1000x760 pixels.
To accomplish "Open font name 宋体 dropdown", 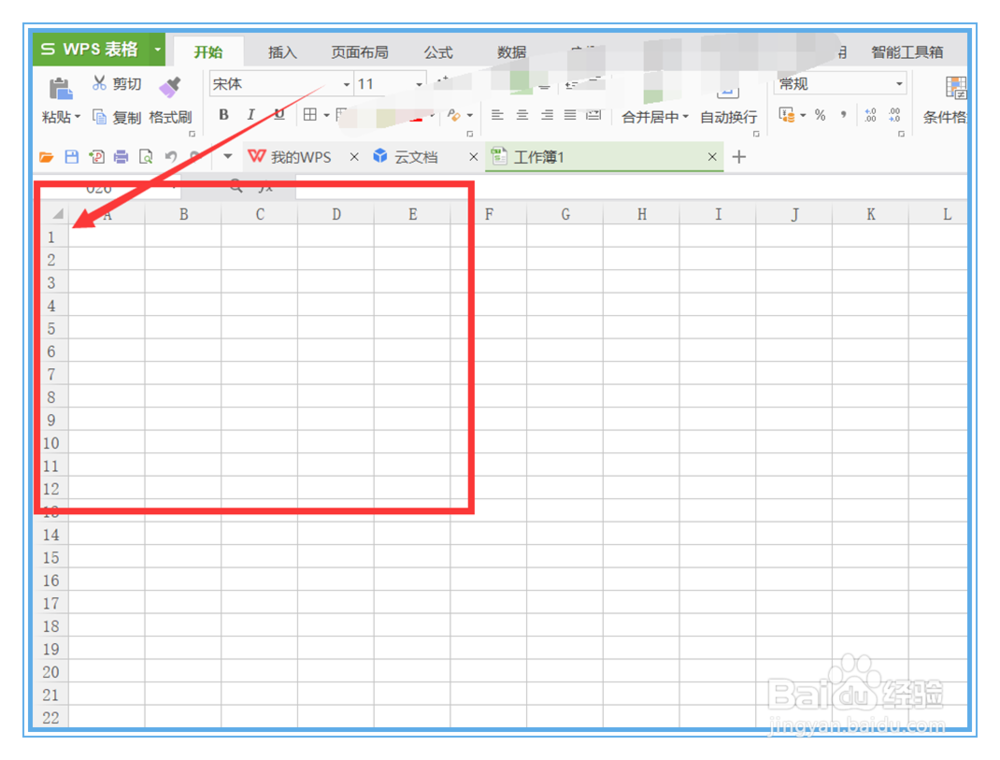I will pyautogui.click(x=346, y=84).
